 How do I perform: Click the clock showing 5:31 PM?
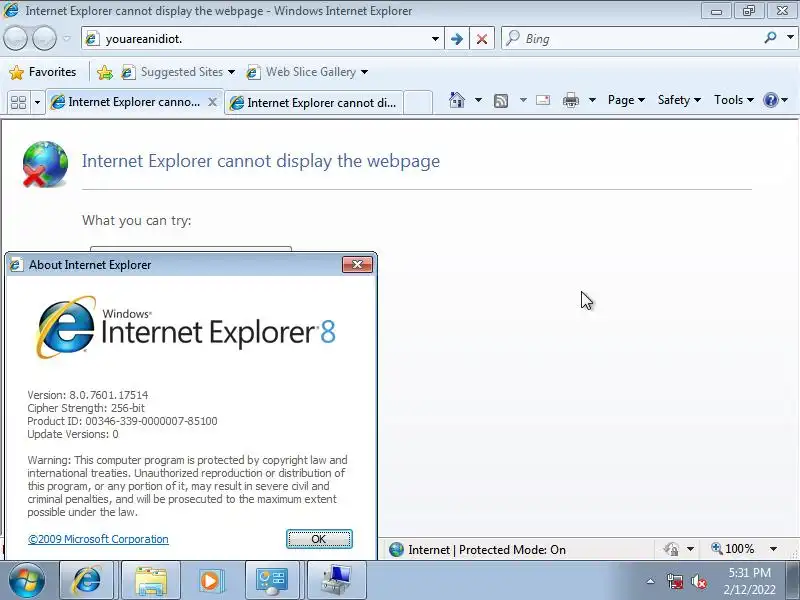point(749,572)
